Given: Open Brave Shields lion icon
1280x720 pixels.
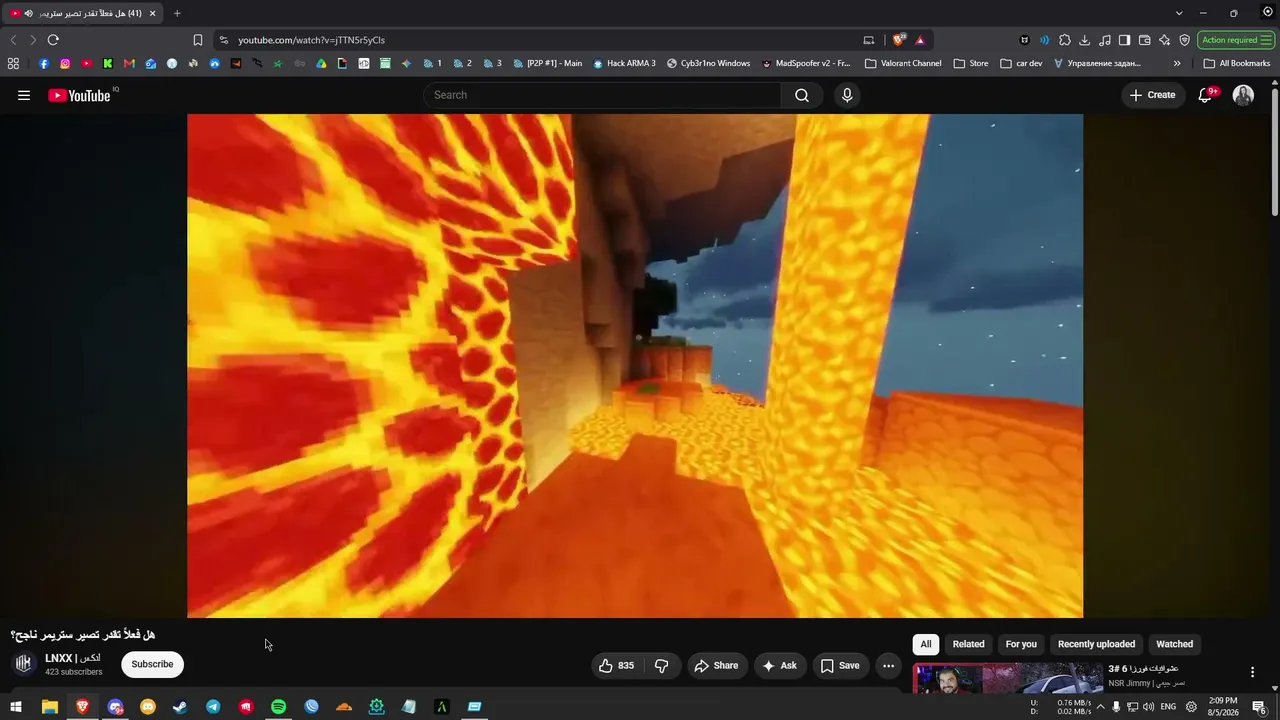Looking at the screenshot, I should [x=899, y=40].
